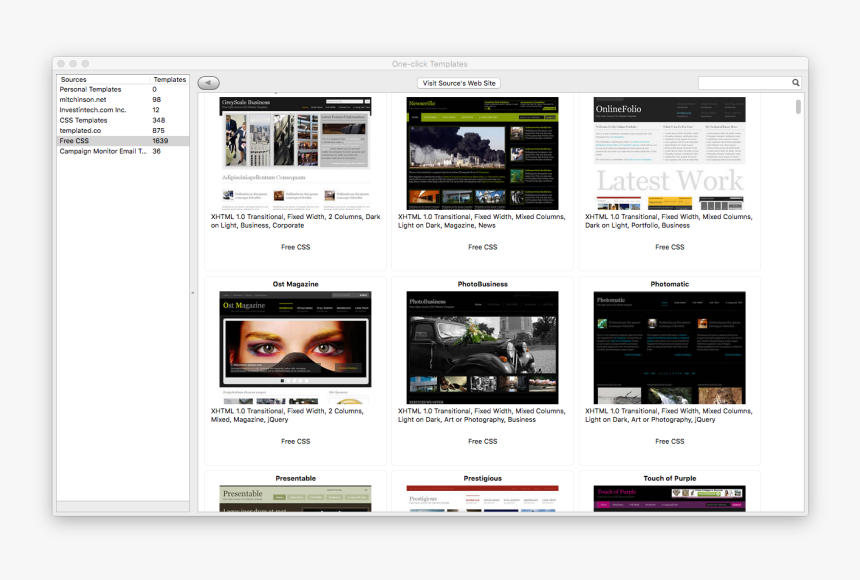Select templated.co source
This screenshot has height=580, width=860.
[x=123, y=131]
